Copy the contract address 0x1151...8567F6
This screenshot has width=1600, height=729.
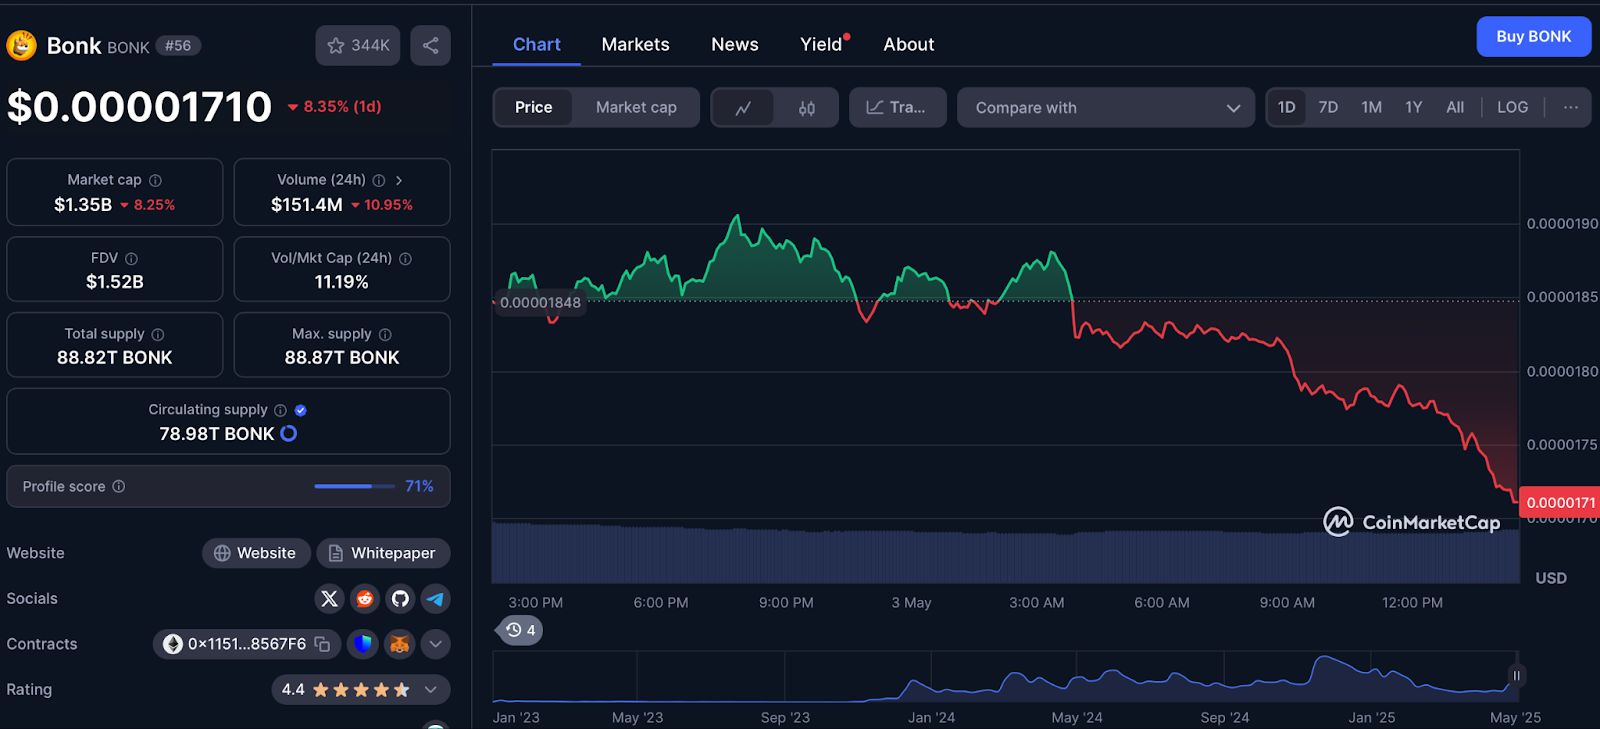point(322,644)
